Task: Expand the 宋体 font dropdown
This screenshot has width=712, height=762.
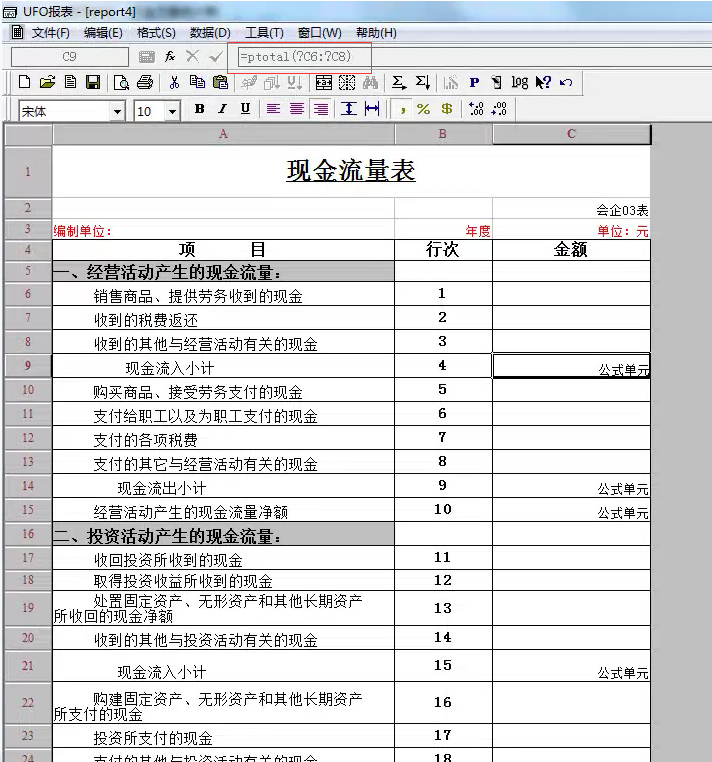Action: [x=117, y=112]
